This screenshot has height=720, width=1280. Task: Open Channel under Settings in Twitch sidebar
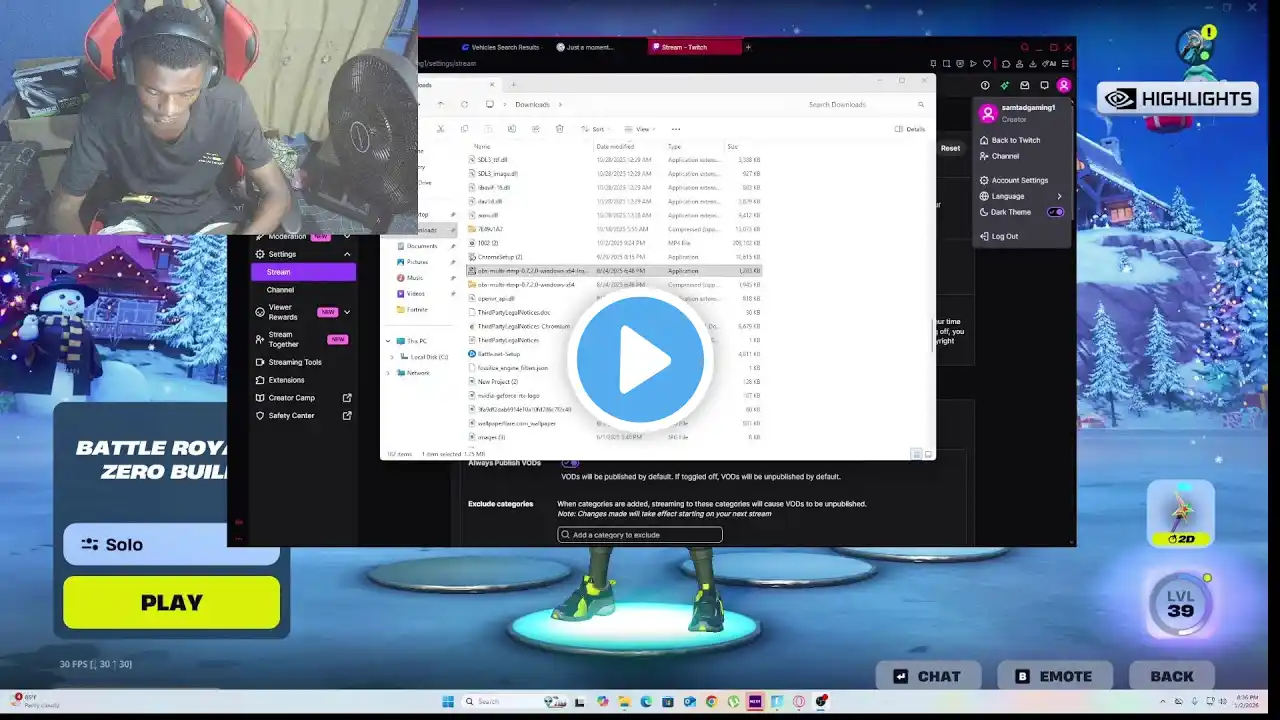[x=280, y=290]
